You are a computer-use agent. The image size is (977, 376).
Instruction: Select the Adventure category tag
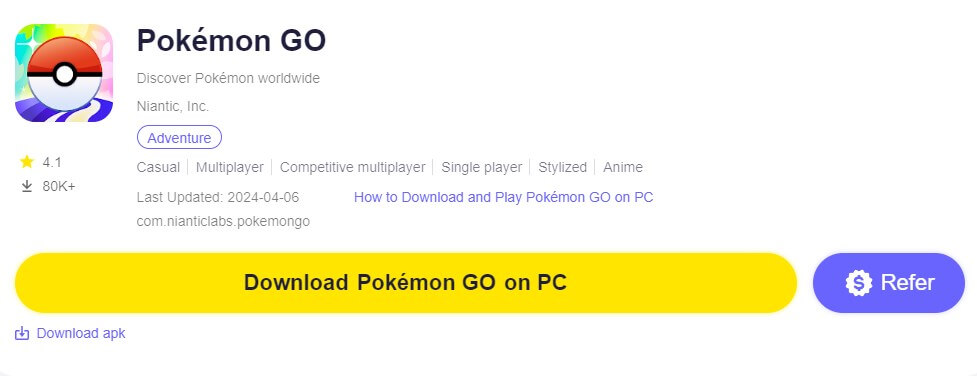pos(179,138)
